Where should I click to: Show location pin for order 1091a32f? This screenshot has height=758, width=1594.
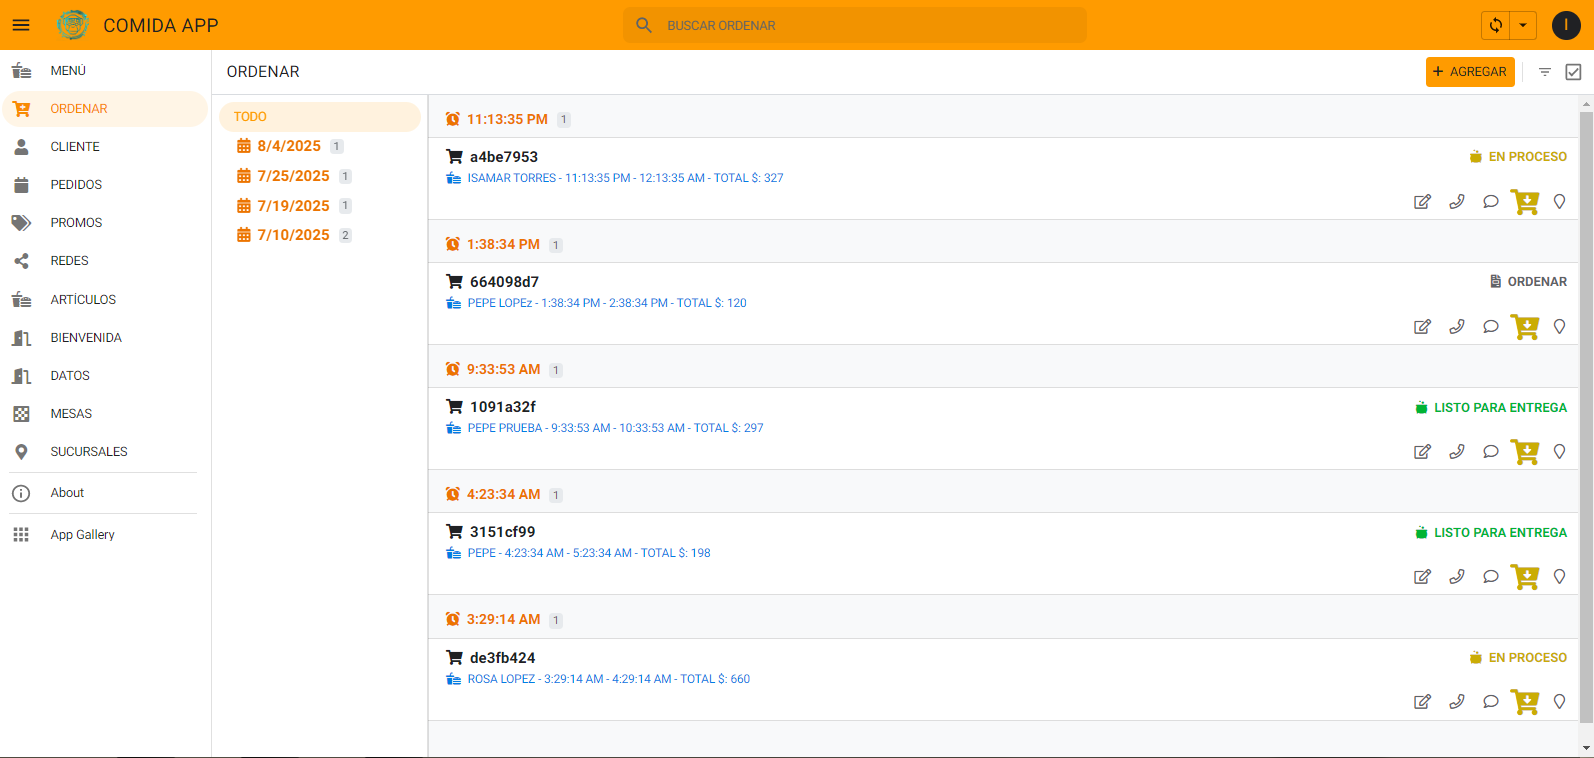[x=1559, y=452]
